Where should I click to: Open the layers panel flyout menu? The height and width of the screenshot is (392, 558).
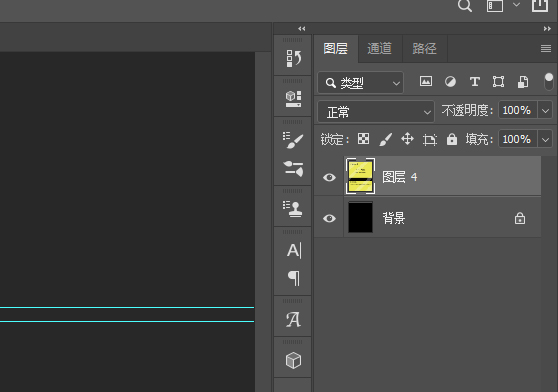tap(546, 48)
